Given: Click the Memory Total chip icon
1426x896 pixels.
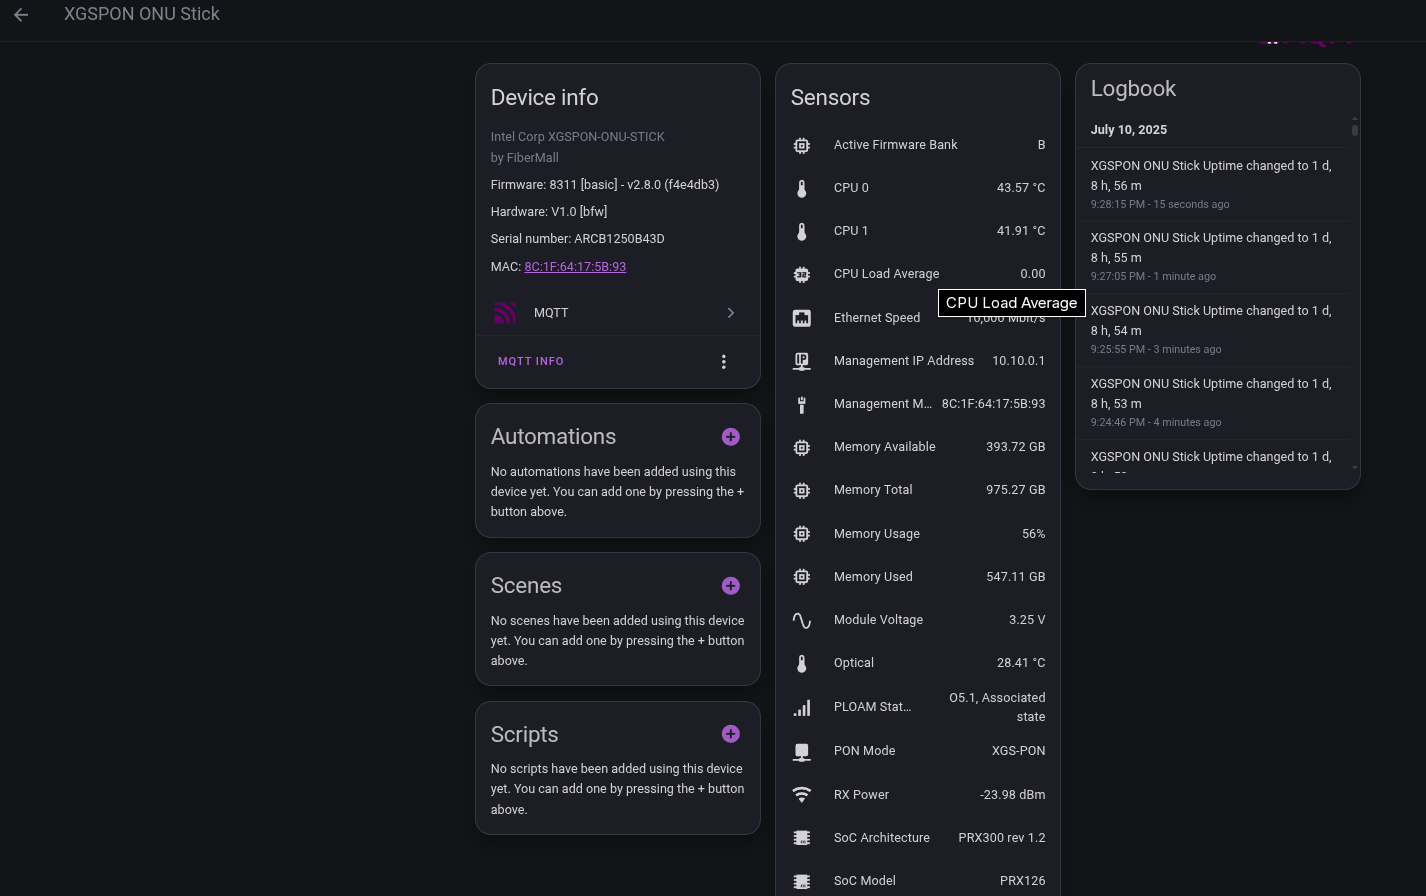Looking at the screenshot, I should 802,490.
